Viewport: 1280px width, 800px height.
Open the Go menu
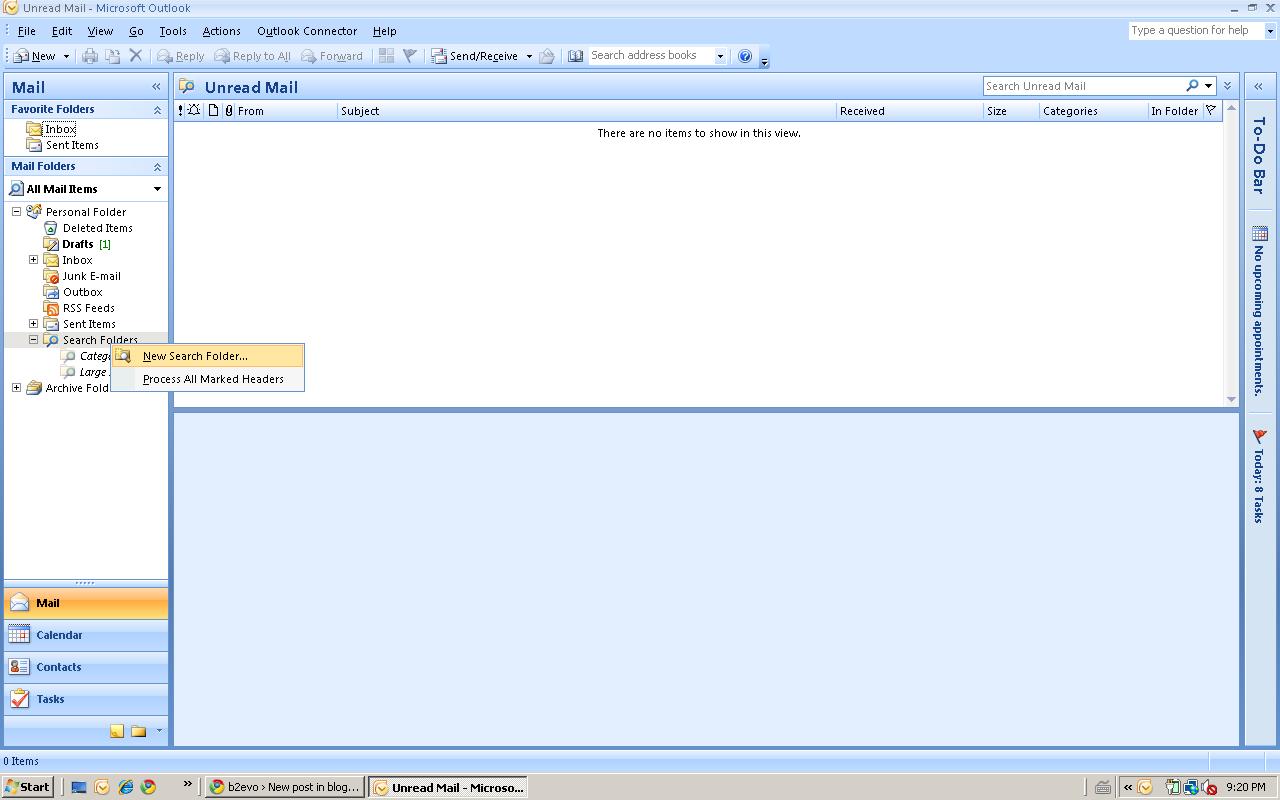(136, 31)
